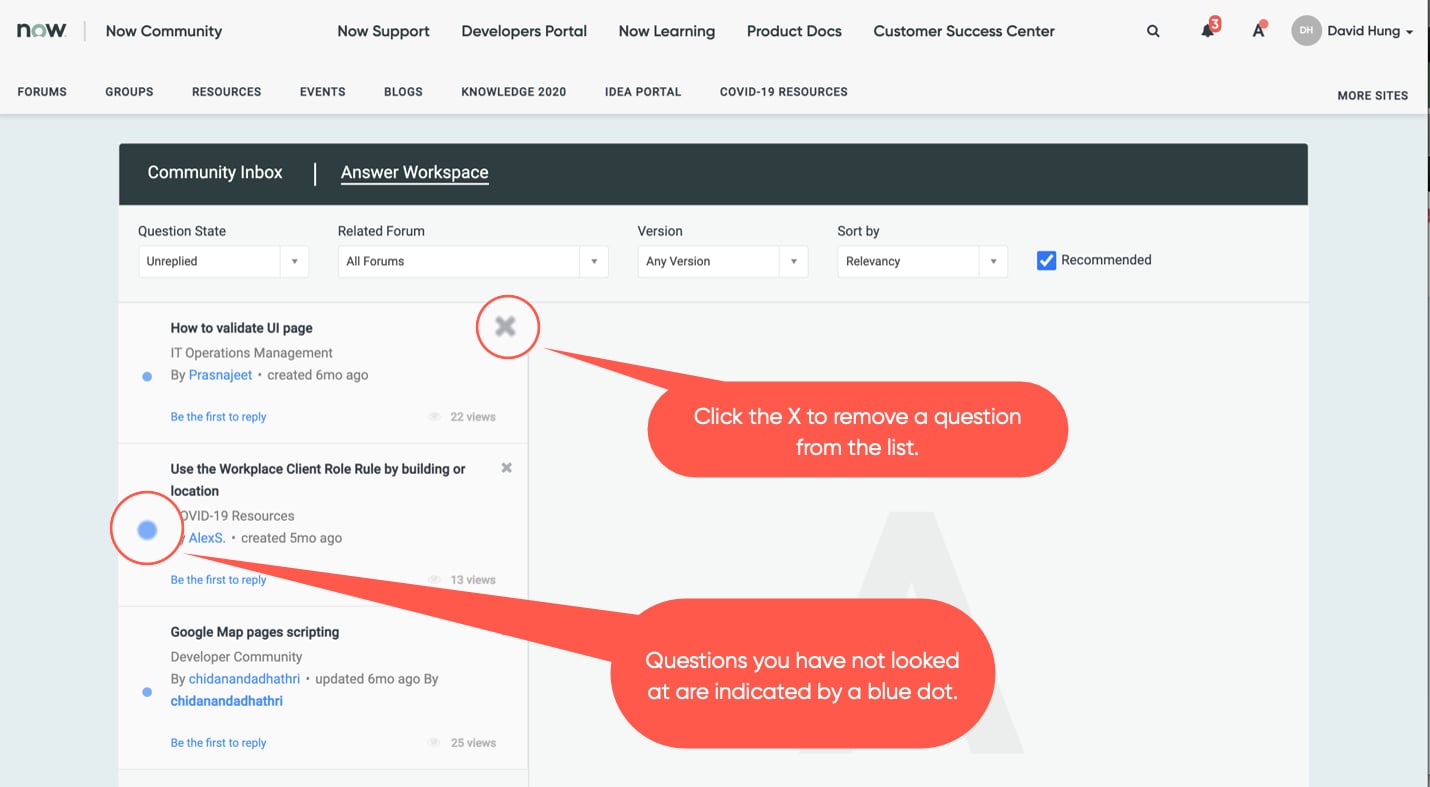Open the FORUMS menu item
Screen dimensions: 1430x787
(42, 92)
